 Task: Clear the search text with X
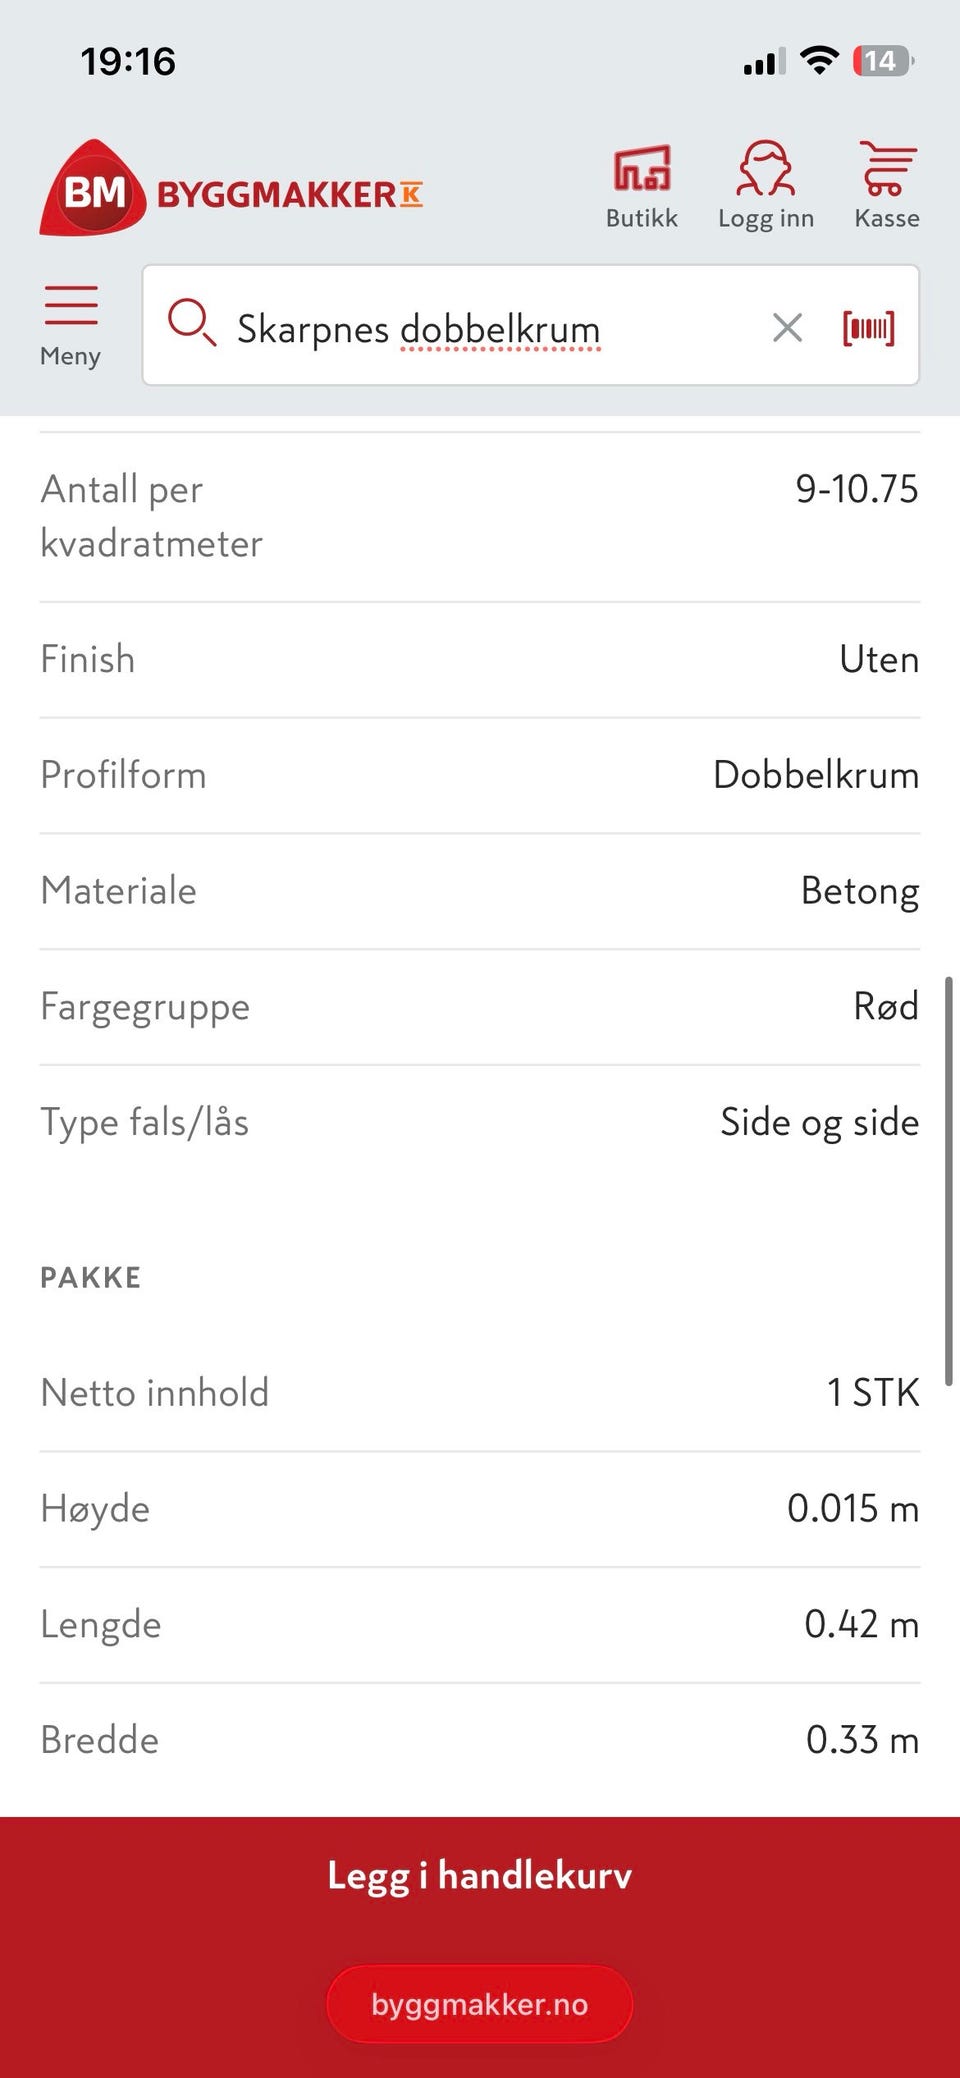[787, 327]
